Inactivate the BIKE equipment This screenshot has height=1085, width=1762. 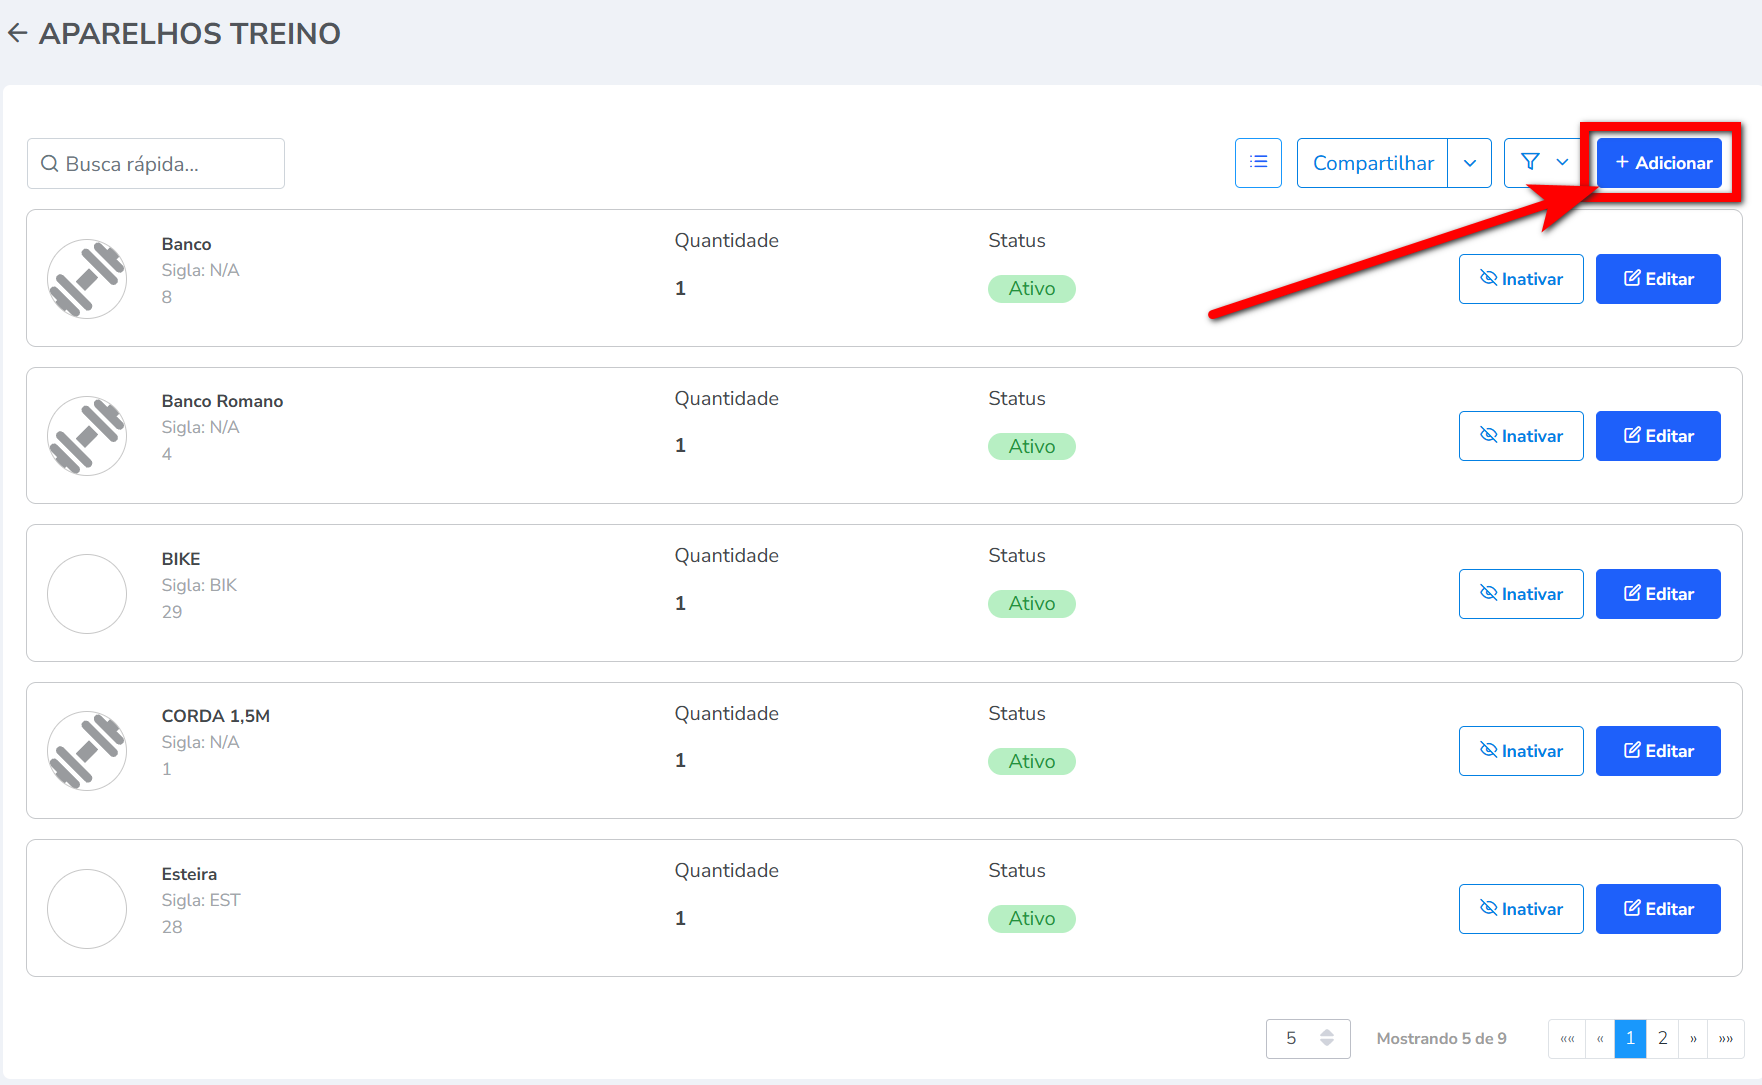(1520, 594)
